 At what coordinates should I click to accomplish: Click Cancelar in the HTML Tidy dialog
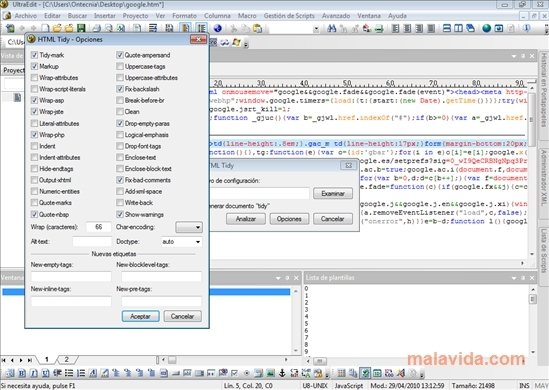click(333, 219)
